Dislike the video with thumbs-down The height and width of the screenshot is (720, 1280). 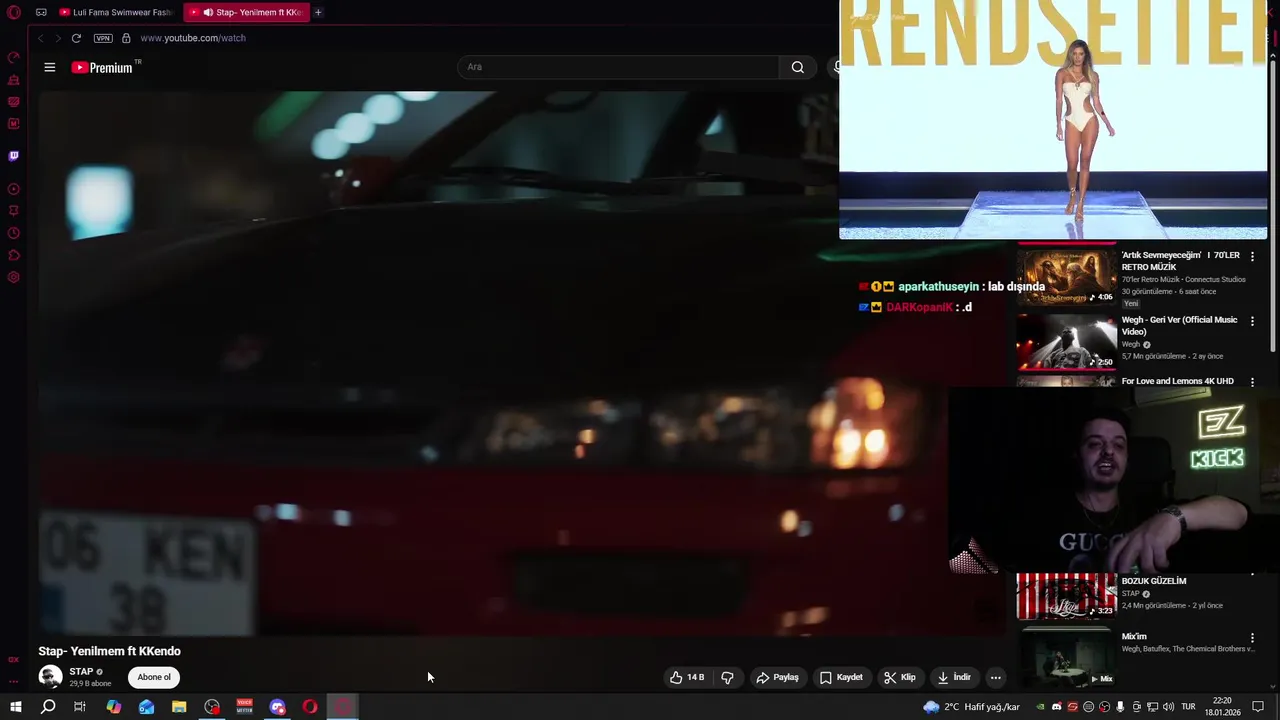click(727, 677)
